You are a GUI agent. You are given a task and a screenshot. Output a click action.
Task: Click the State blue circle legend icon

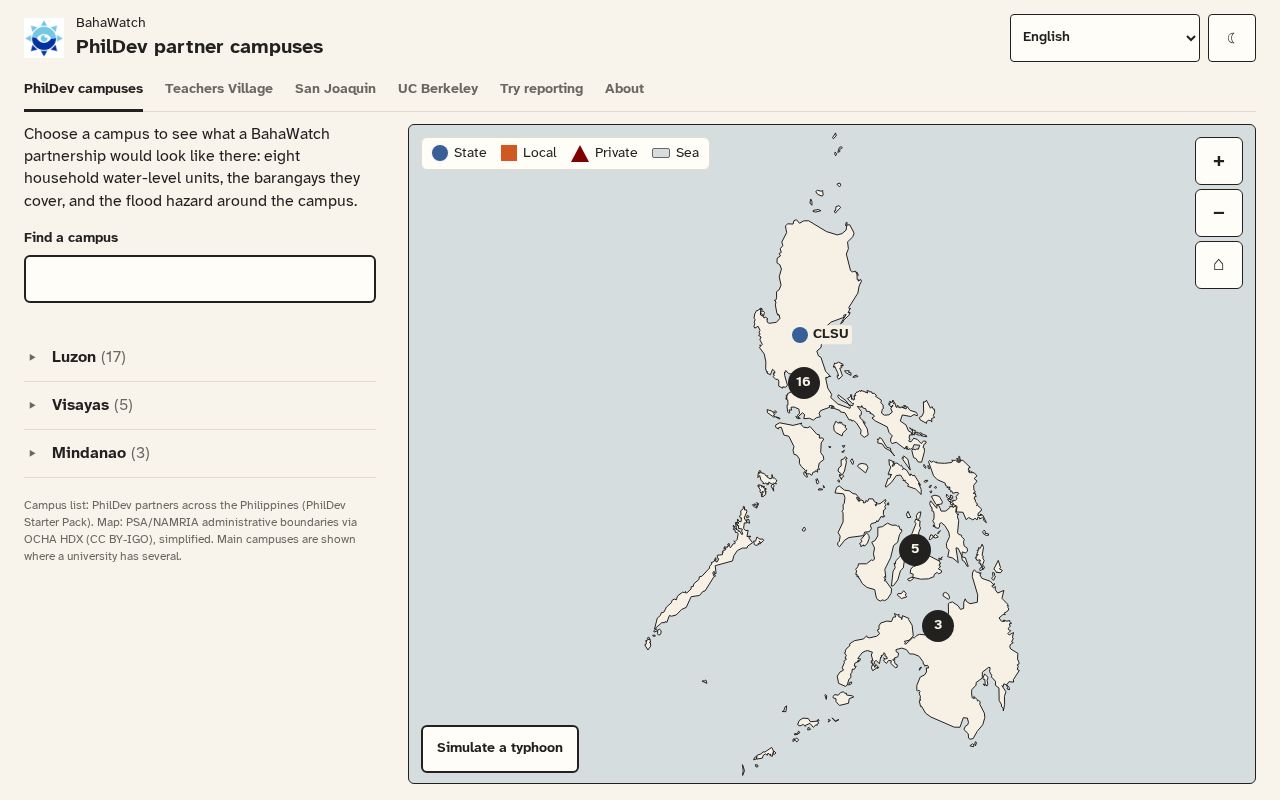(x=440, y=153)
